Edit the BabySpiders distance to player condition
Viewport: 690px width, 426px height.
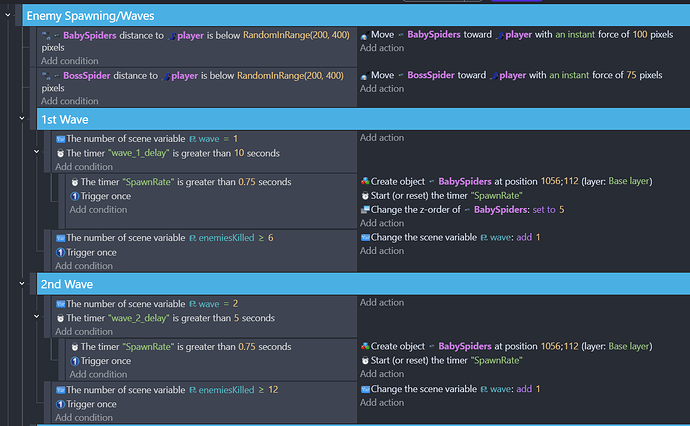(x=196, y=41)
